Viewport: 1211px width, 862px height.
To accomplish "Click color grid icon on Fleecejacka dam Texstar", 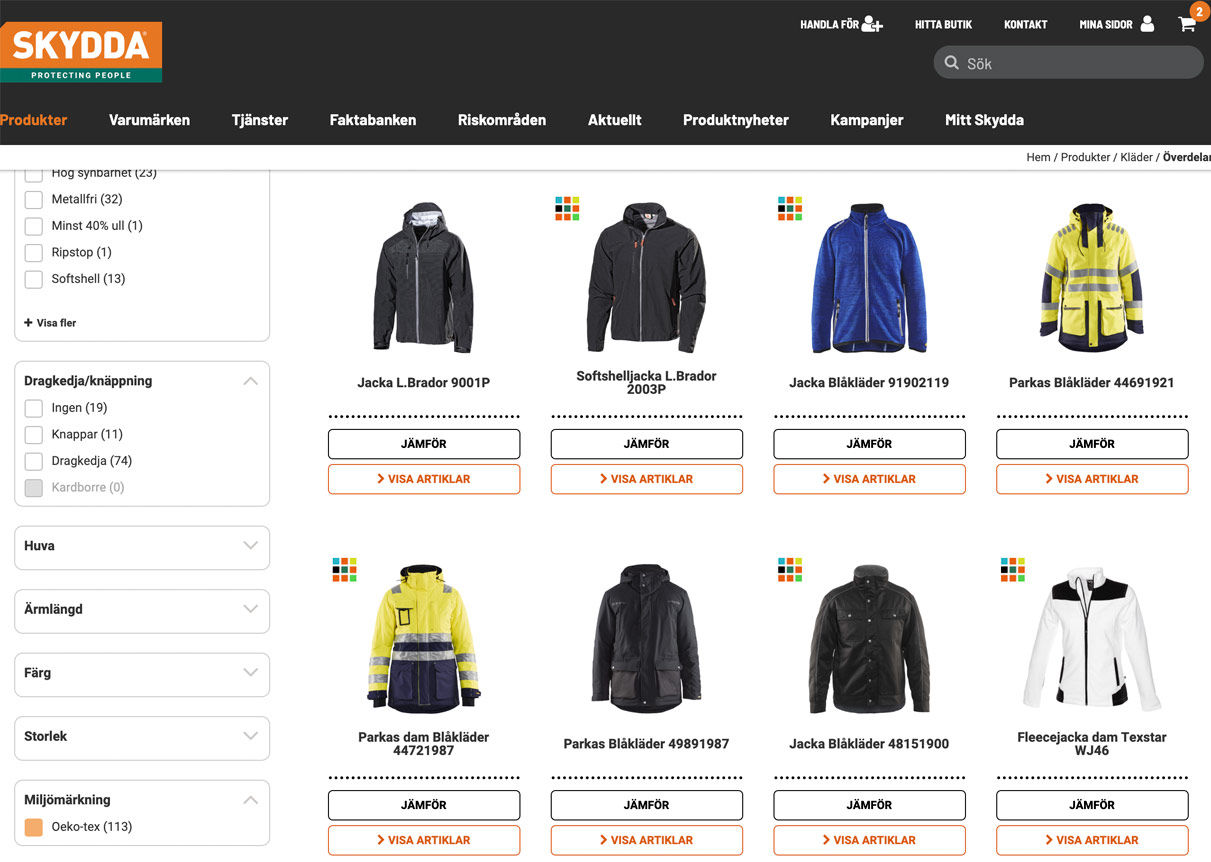I will click(x=1013, y=569).
